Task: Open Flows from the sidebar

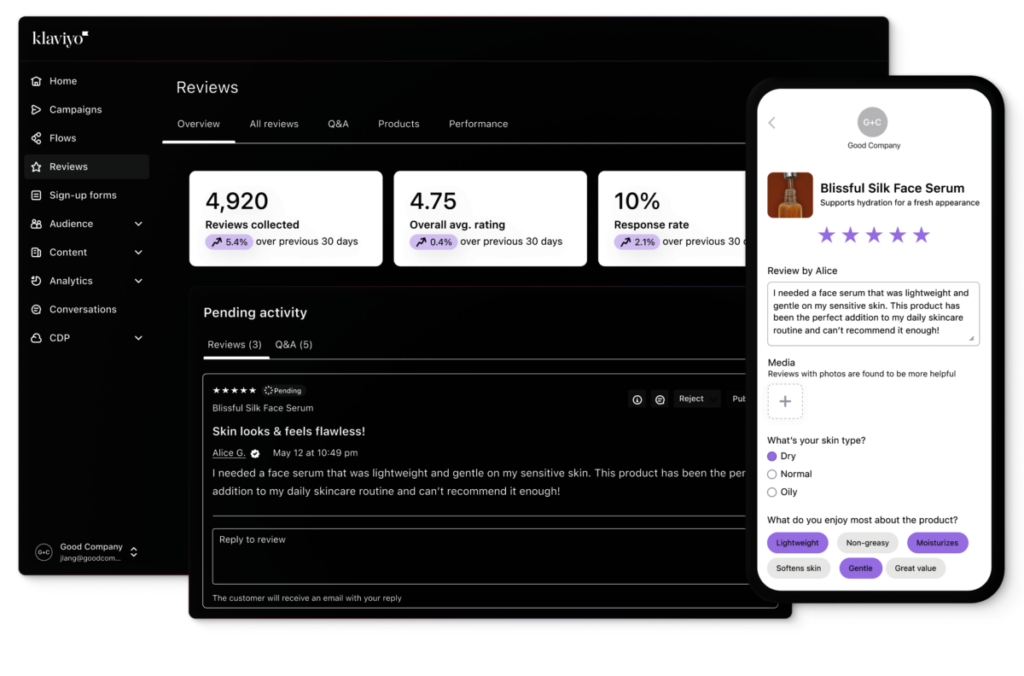Action: pos(34,138)
